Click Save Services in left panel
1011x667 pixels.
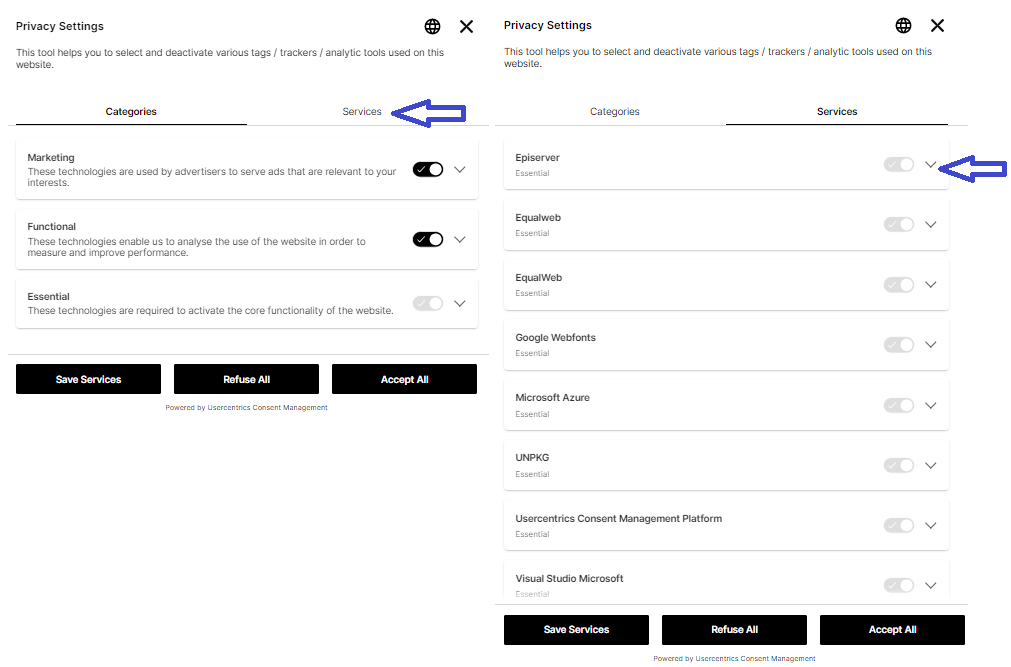(88, 379)
